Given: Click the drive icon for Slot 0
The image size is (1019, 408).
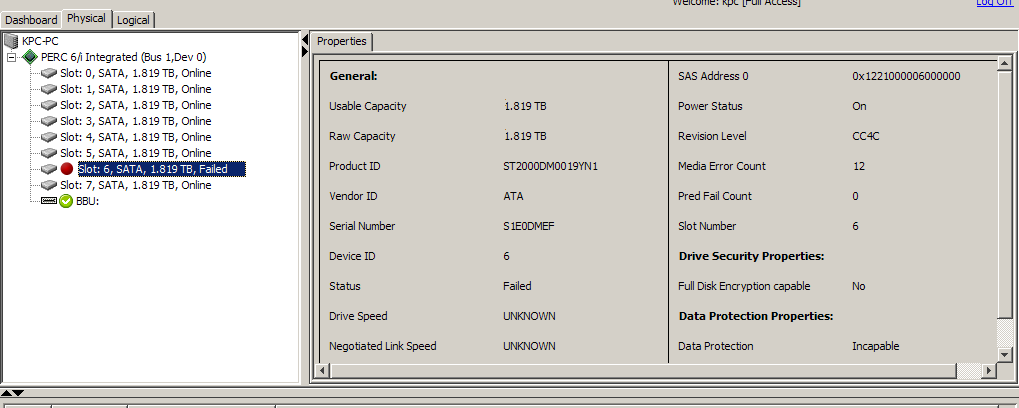Looking at the screenshot, I should (x=49, y=73).
